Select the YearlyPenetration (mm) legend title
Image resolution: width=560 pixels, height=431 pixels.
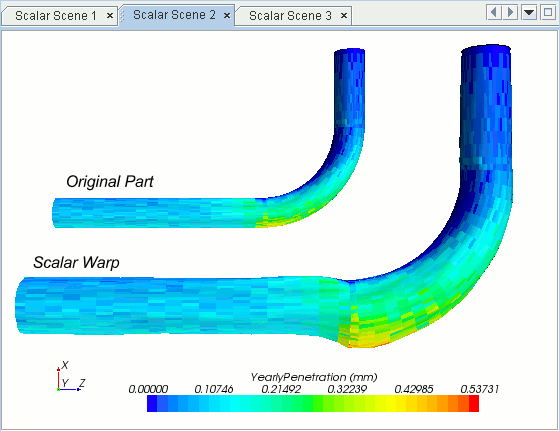click(314, 377)
